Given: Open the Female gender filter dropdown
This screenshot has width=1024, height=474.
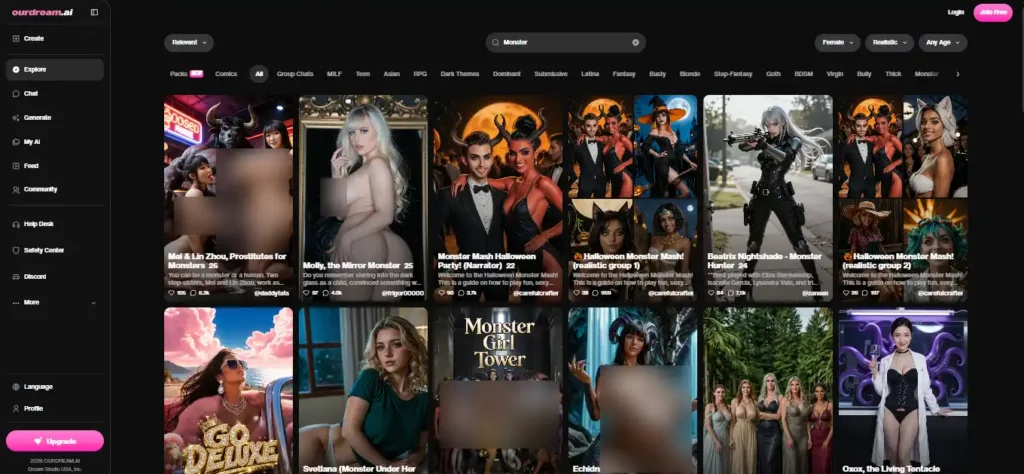Looking at the screenshot, I should click(x=837, y=42).
